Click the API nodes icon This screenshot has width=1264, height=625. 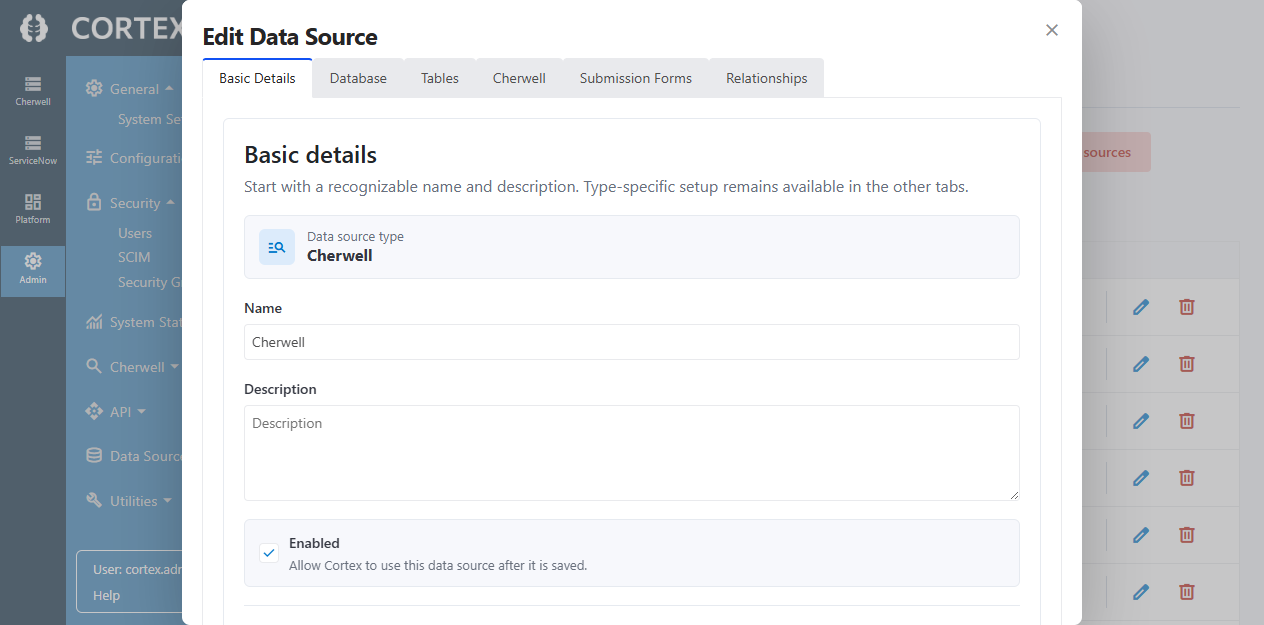tap(94, 411)
